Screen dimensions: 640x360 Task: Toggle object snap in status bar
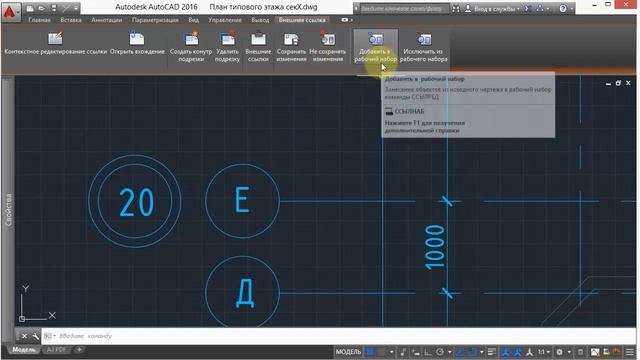point(472,352)
